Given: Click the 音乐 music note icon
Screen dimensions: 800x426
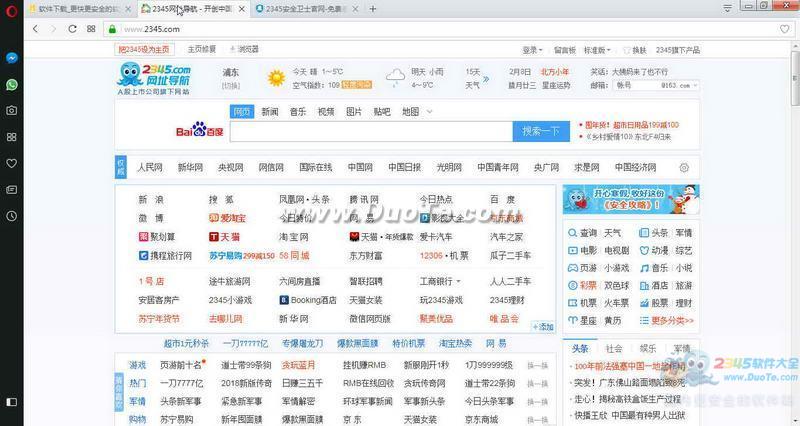Looking at the screenshot, I should point(644,268).
